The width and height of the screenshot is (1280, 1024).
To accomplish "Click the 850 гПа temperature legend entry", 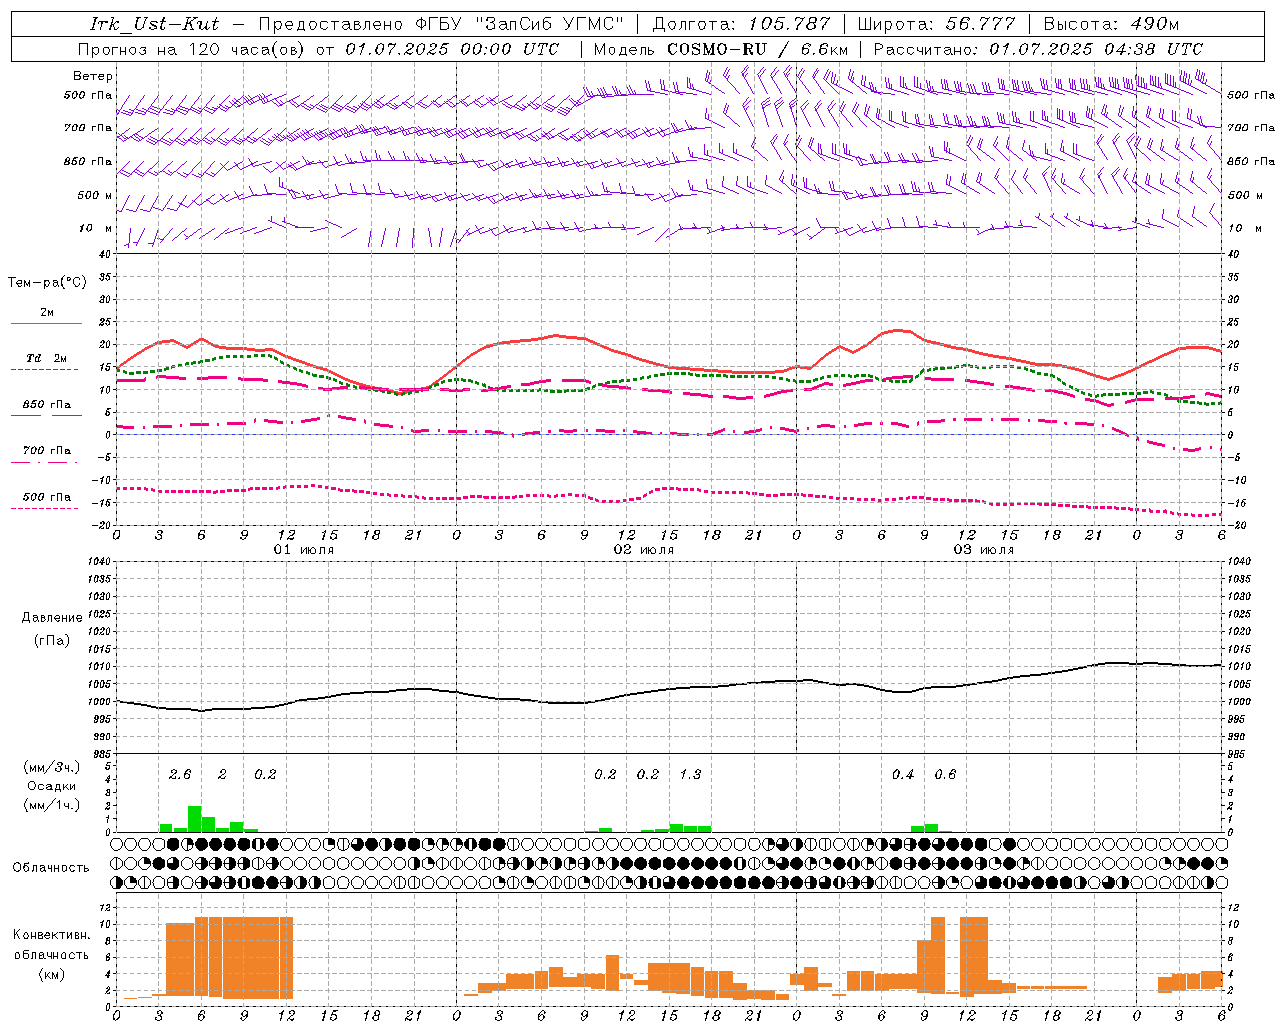I will point(47,405).
